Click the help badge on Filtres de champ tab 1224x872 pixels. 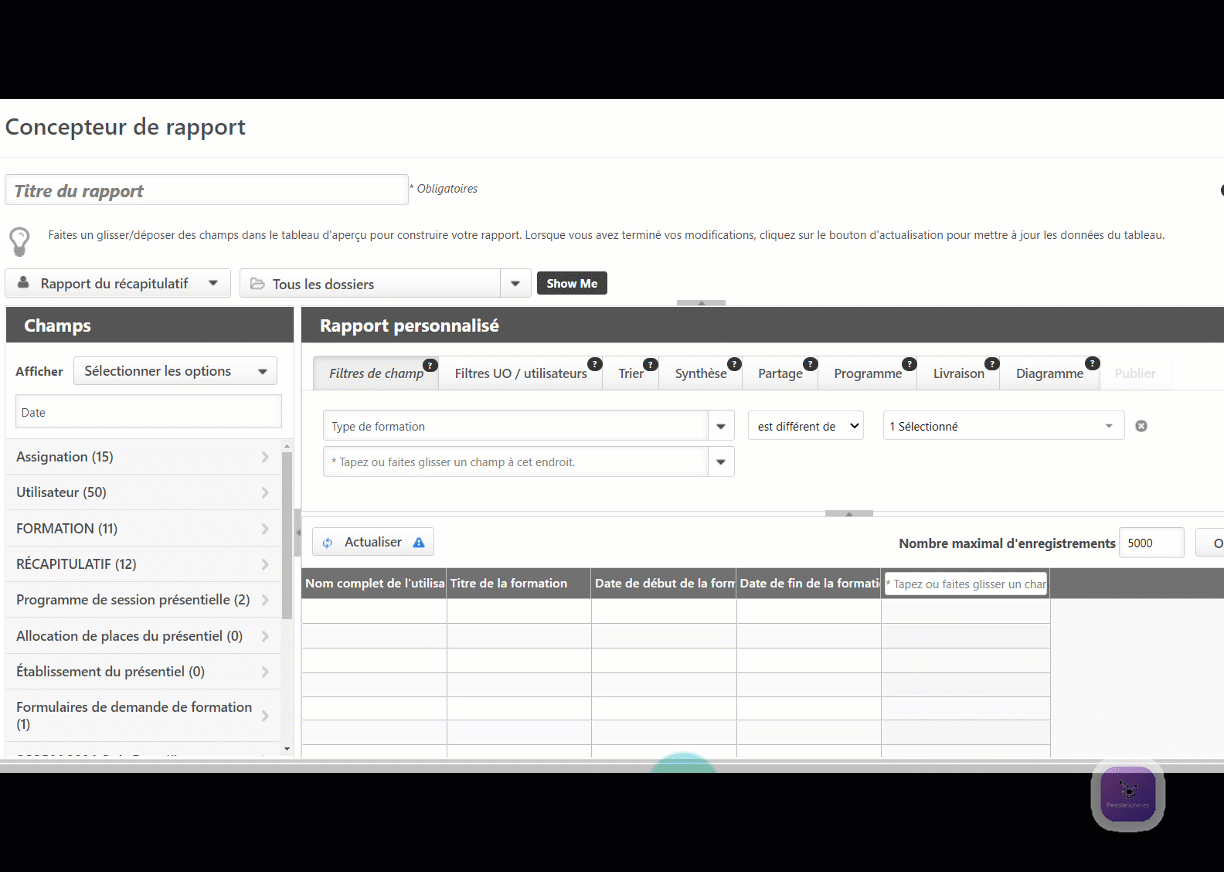[x=430, y=365]
